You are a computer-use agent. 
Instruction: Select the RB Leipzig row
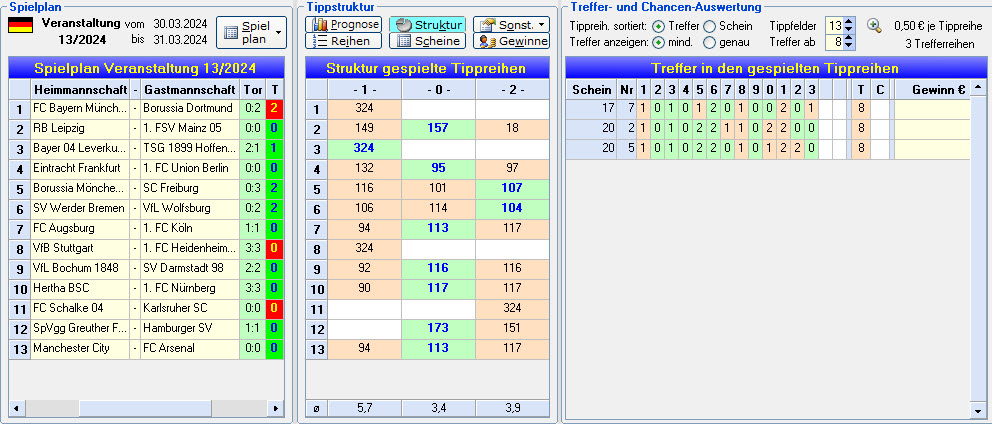[x=146, y=128]
